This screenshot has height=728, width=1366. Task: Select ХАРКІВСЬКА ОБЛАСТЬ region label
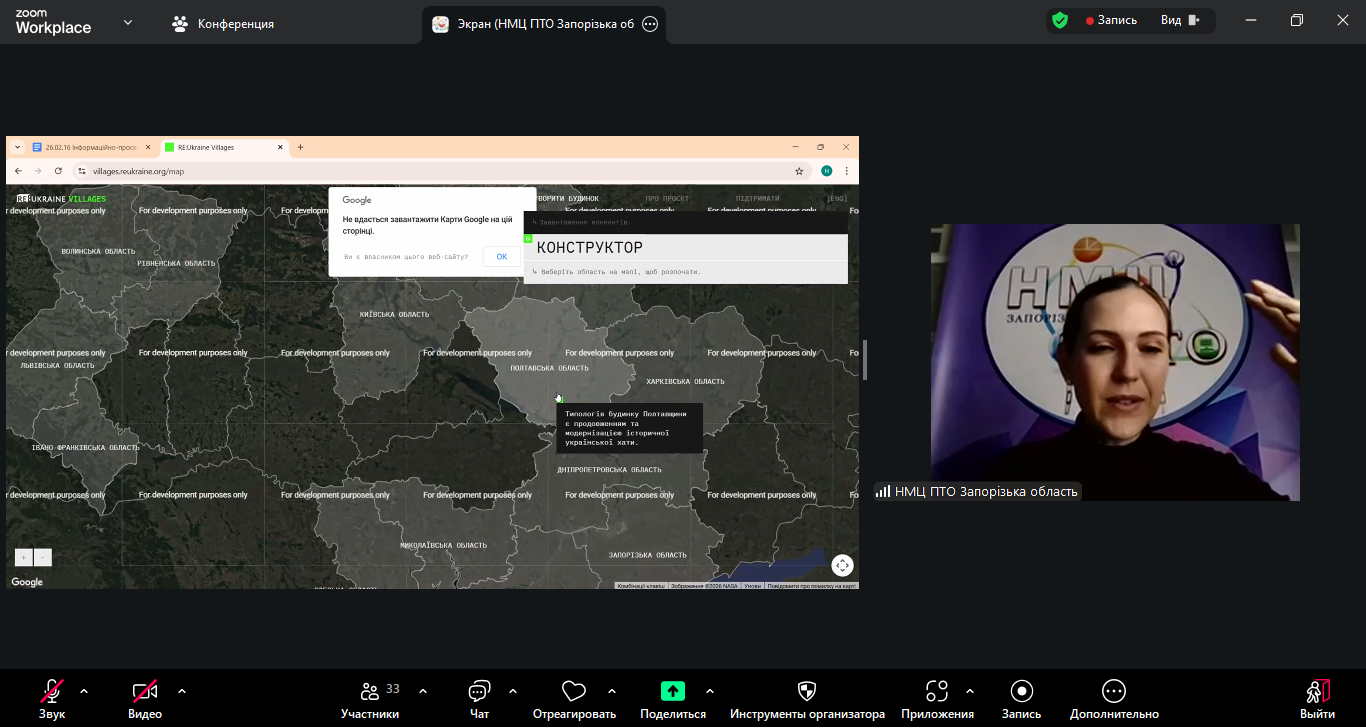686,381
